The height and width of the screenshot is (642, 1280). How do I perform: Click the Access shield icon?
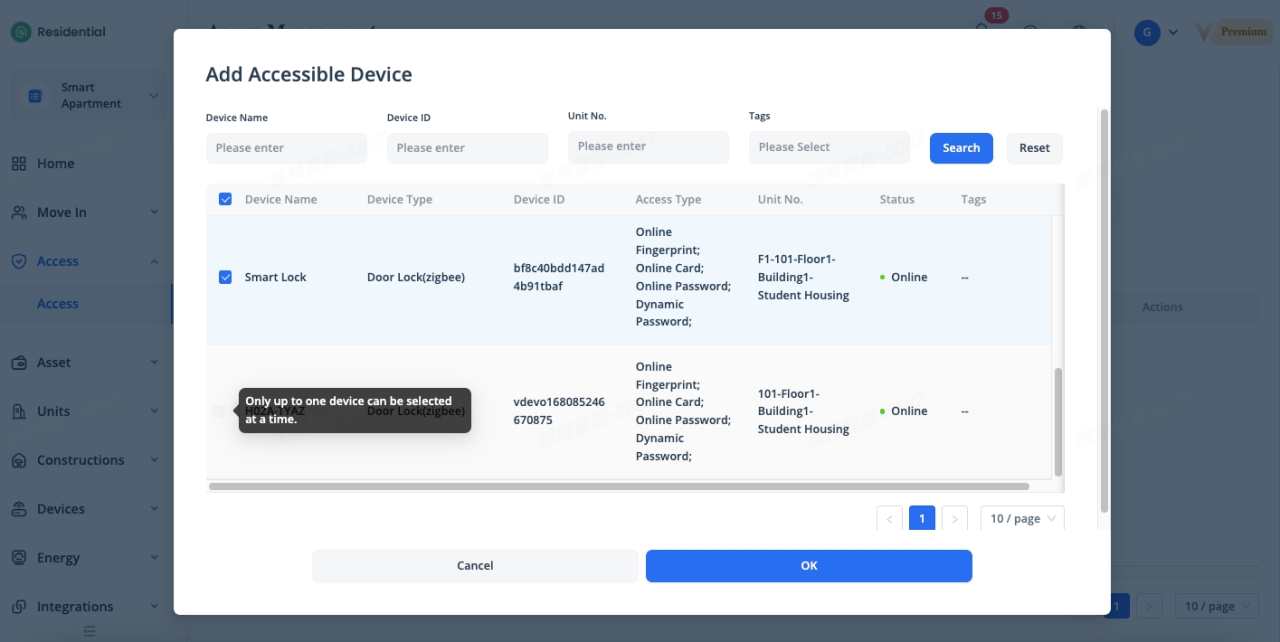19,261
